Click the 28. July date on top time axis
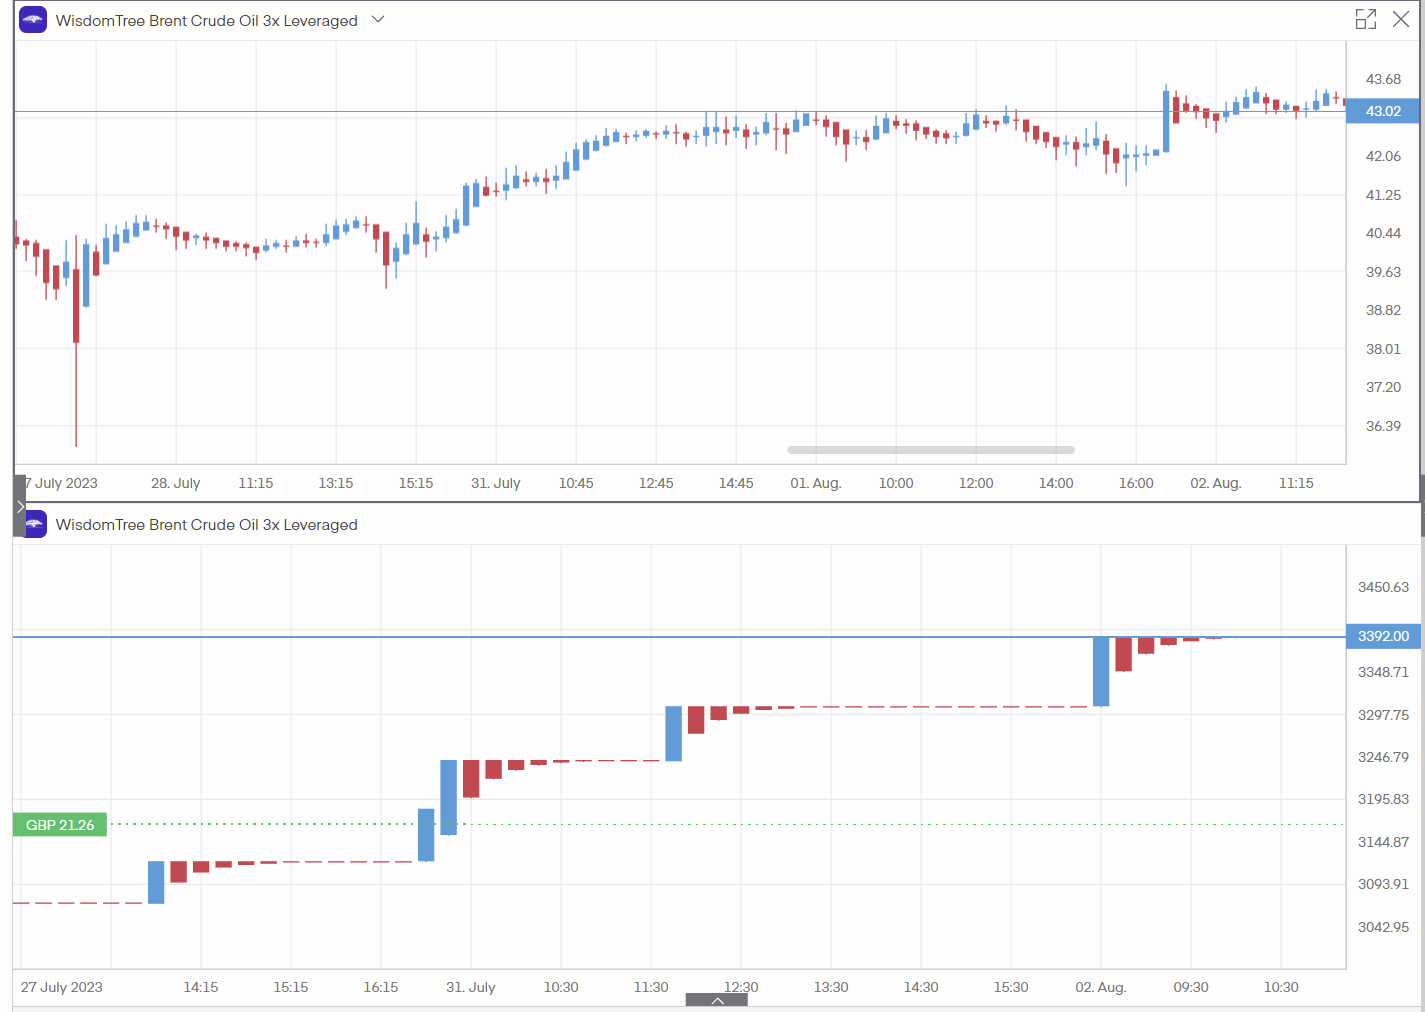Viewport: 1425px width, 1012px height. [176, 483]
